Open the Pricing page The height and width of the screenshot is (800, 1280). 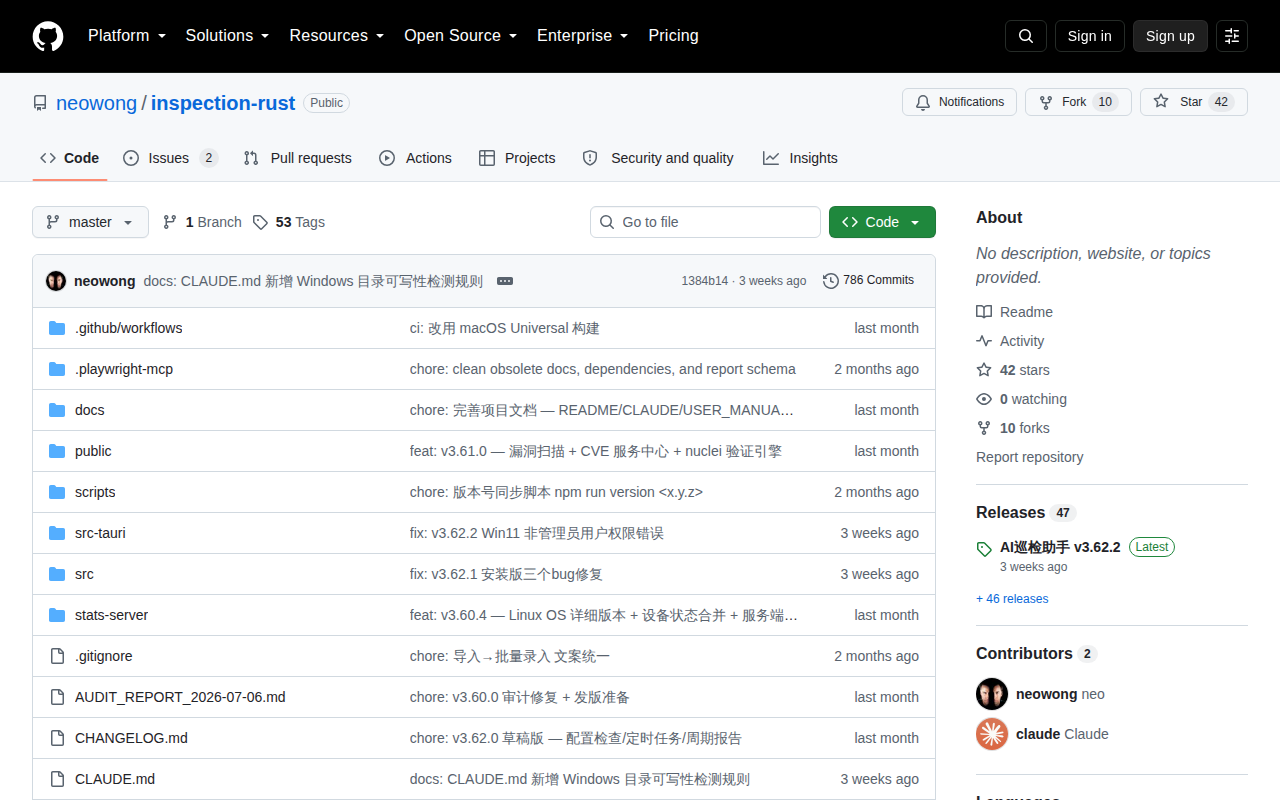(x=674, y=36)
